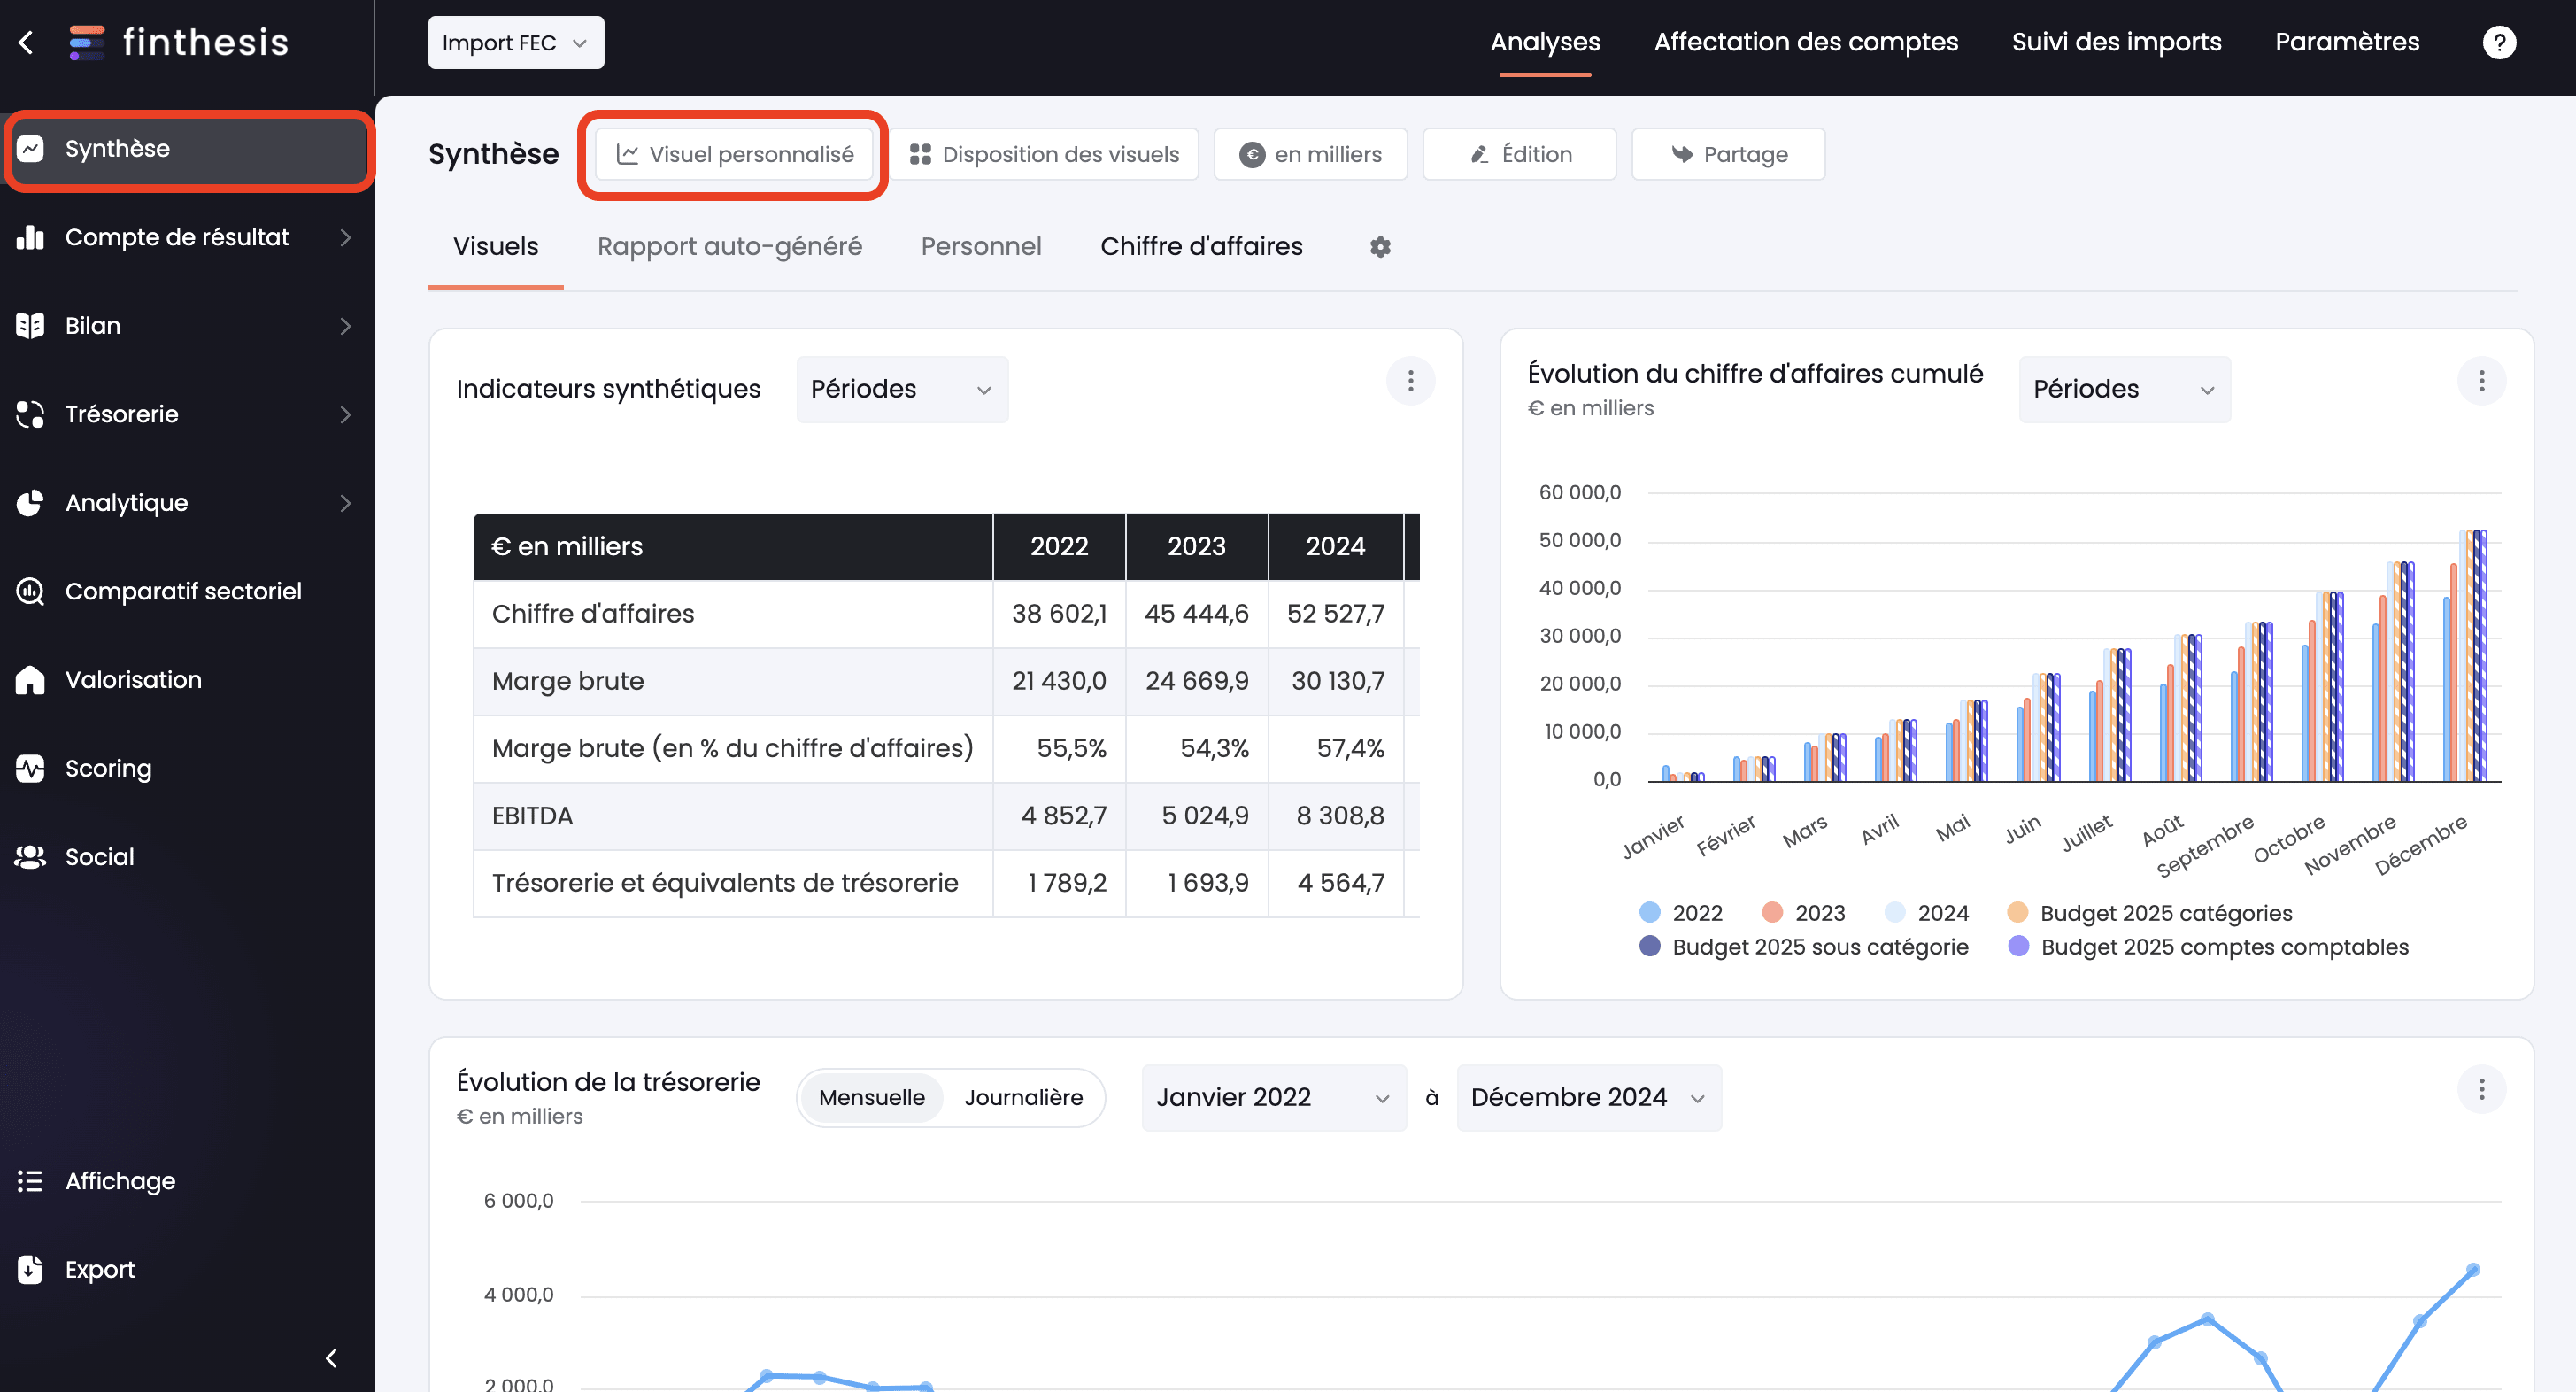Open chiffre d'affaires cumulé chart three-dot menu

coord(2481,381)
